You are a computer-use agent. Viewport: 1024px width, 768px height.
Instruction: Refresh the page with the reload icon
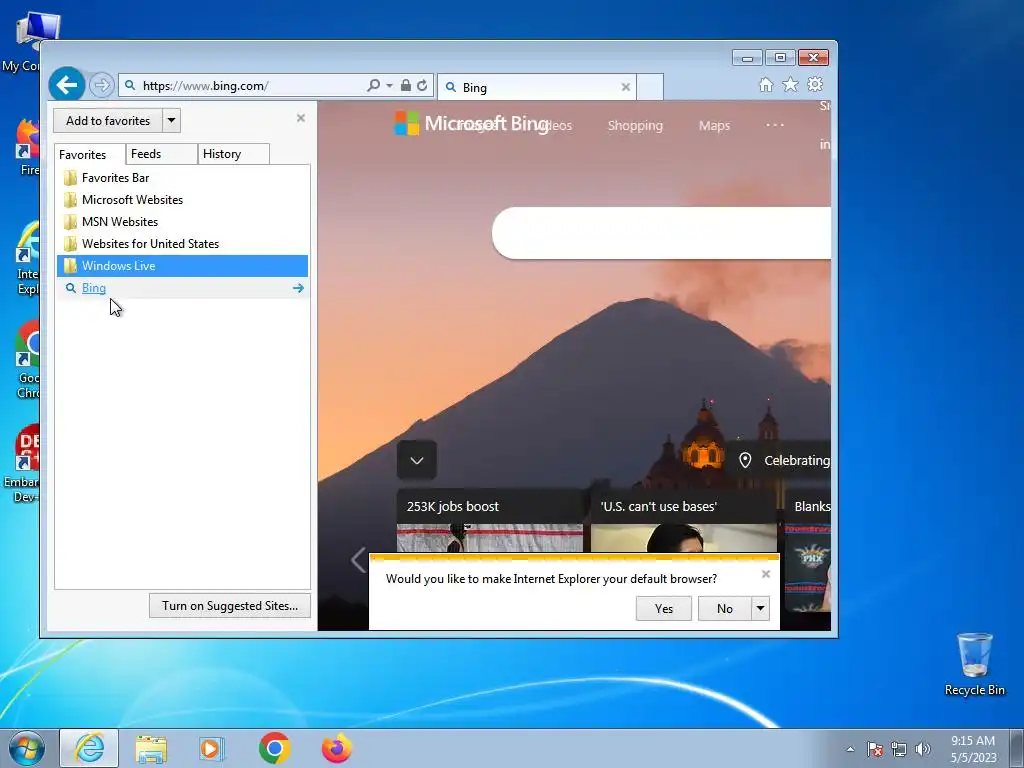coord(422,86)
